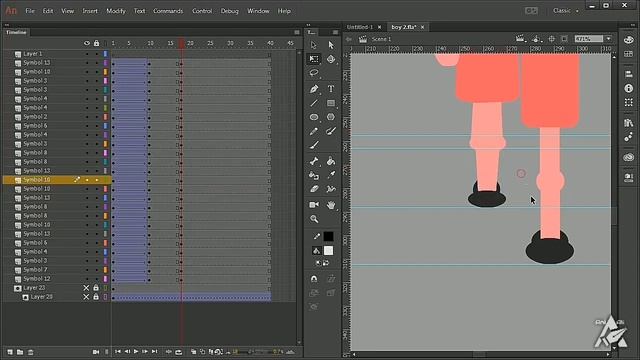Select the Subselection tool
This screenshot has height=360, width=640.
331,45
